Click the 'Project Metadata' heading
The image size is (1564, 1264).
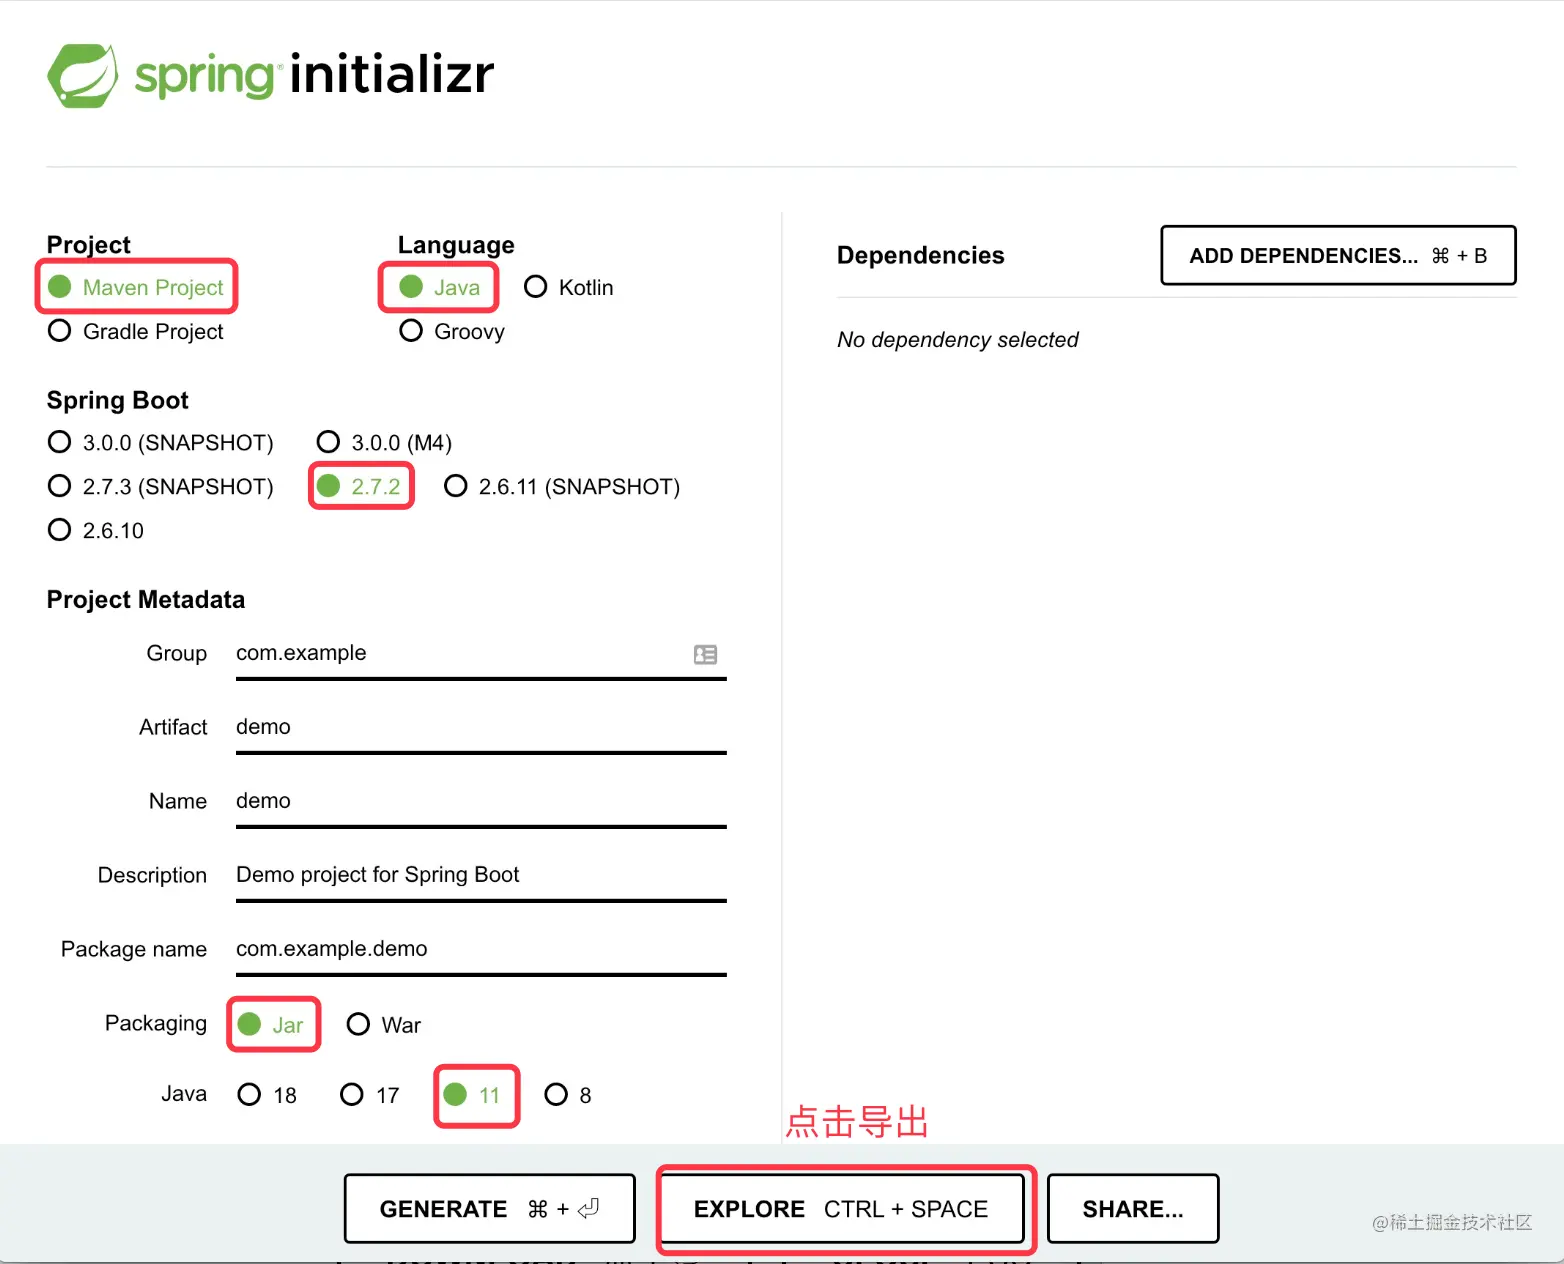point(146,600)
